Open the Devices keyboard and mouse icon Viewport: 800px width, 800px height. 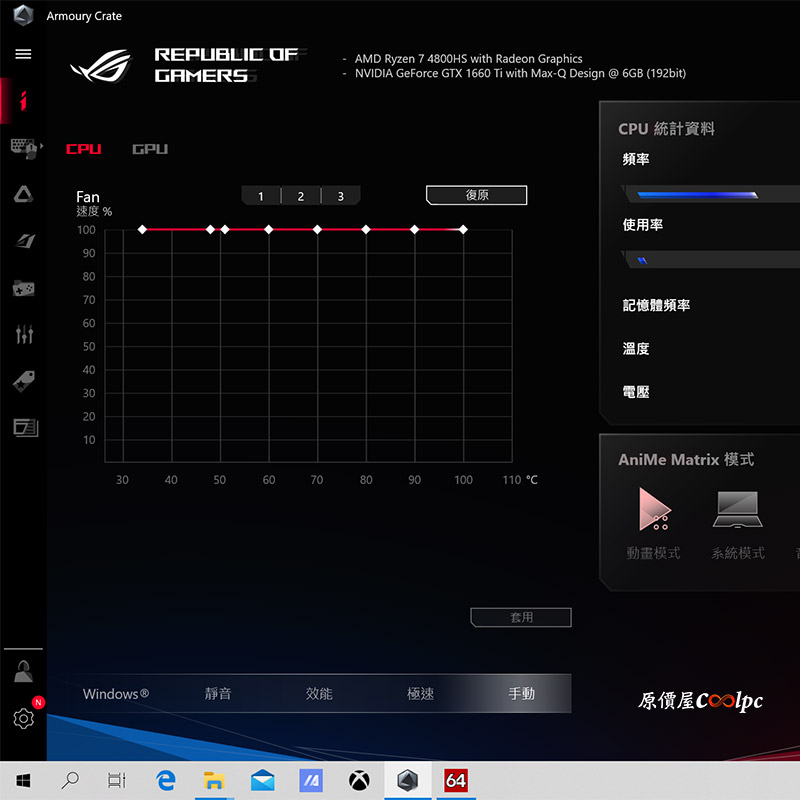point(24,148)
